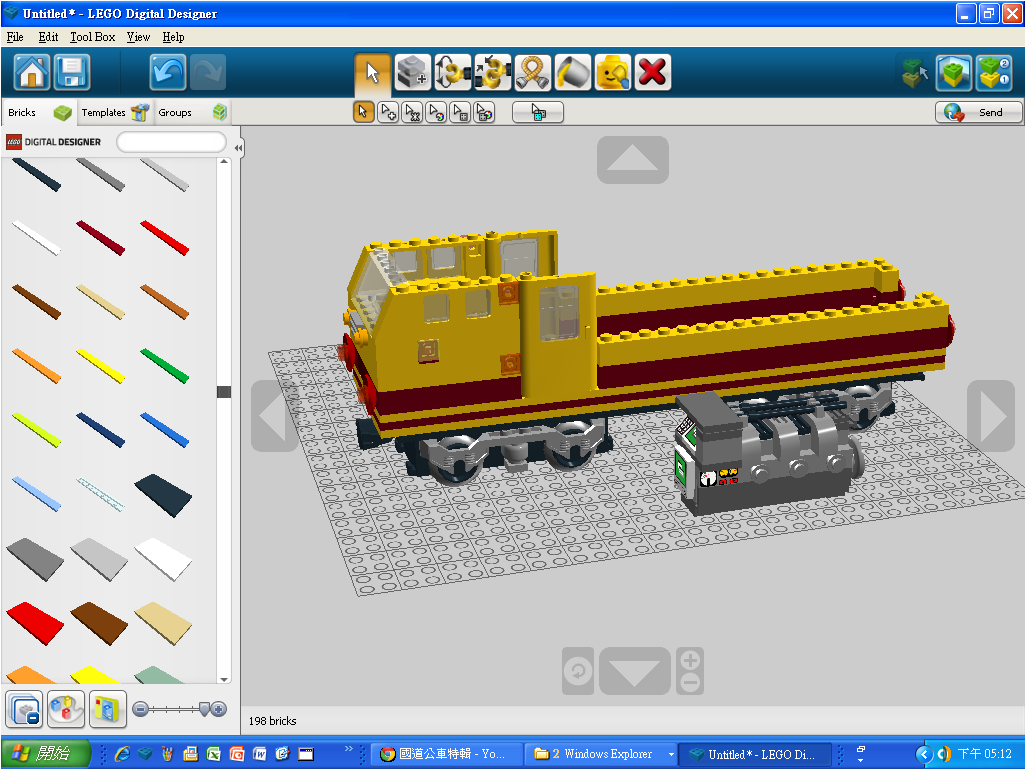Click the Send button
Image resolution: width=1026 pixels, height=770 pixels.
coord(978,112)
